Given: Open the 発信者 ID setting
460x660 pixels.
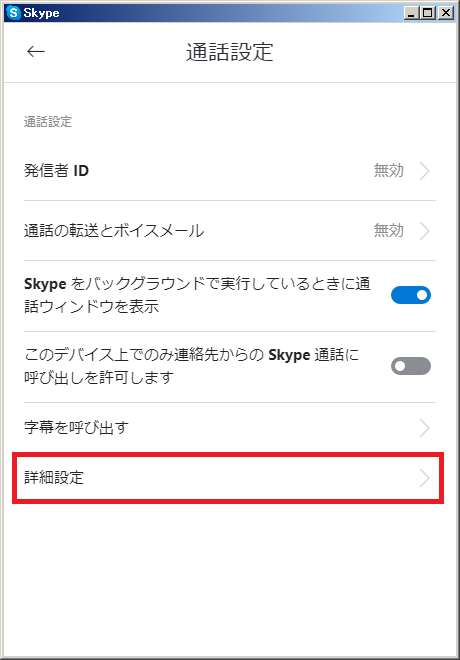Looking at the screenshot, I should [x=230, y=171].
